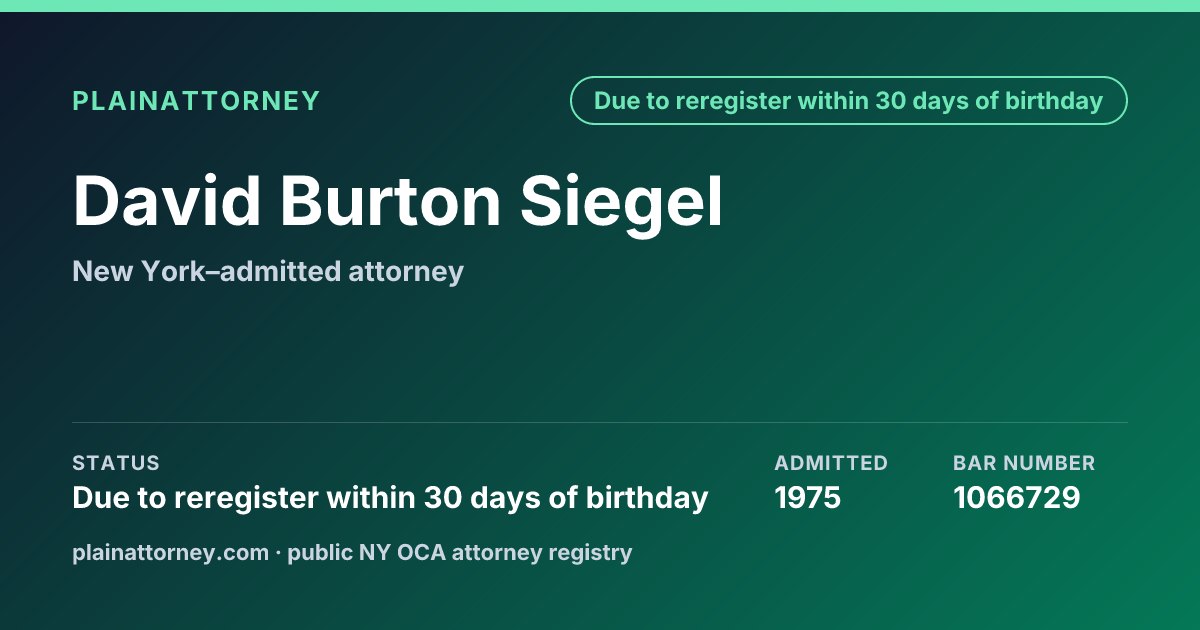Select bar number 1066729
The width and height of the screenshot is (1200, 630).
[1017, 497]
